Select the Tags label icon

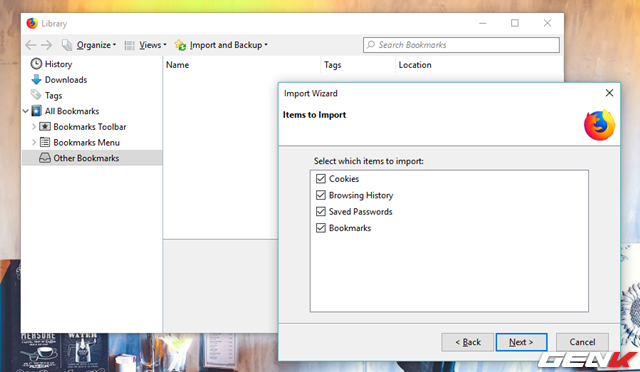tap(36, 95)
